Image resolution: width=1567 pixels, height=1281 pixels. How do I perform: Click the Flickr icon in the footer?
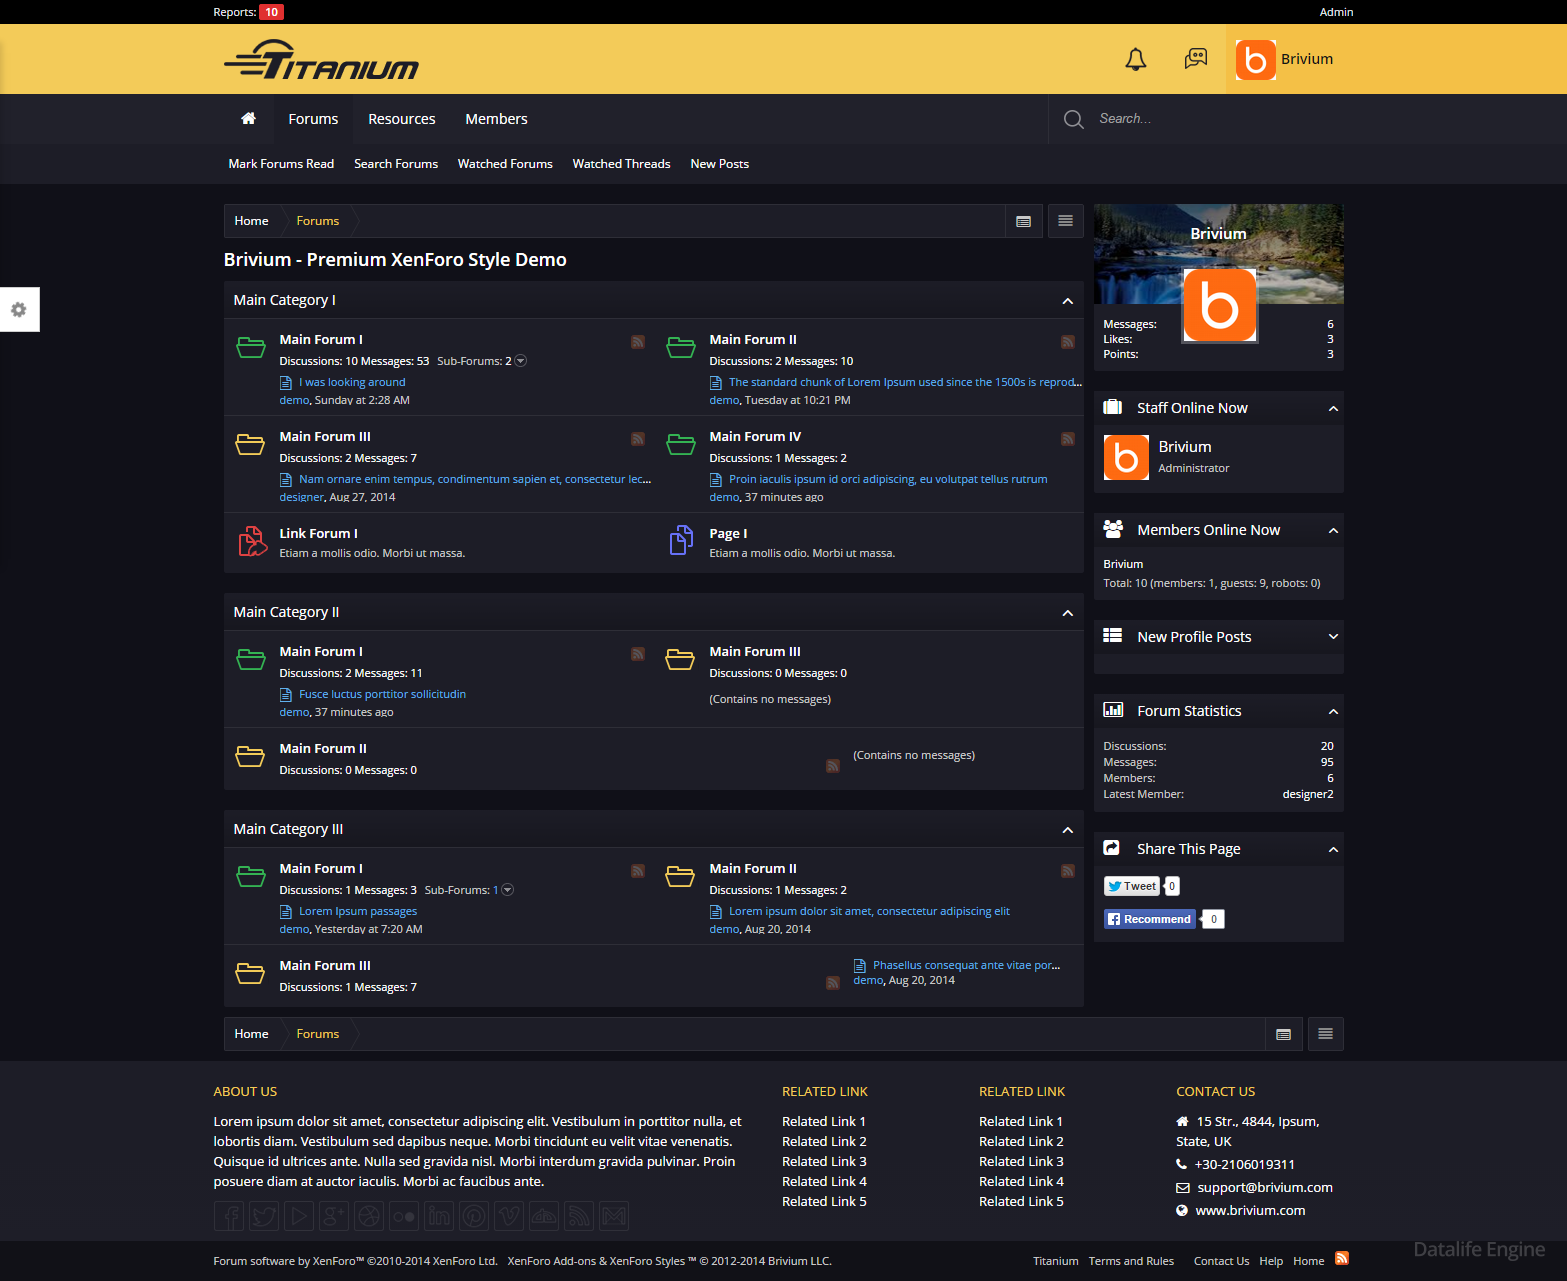click(x=404, y=1216)
